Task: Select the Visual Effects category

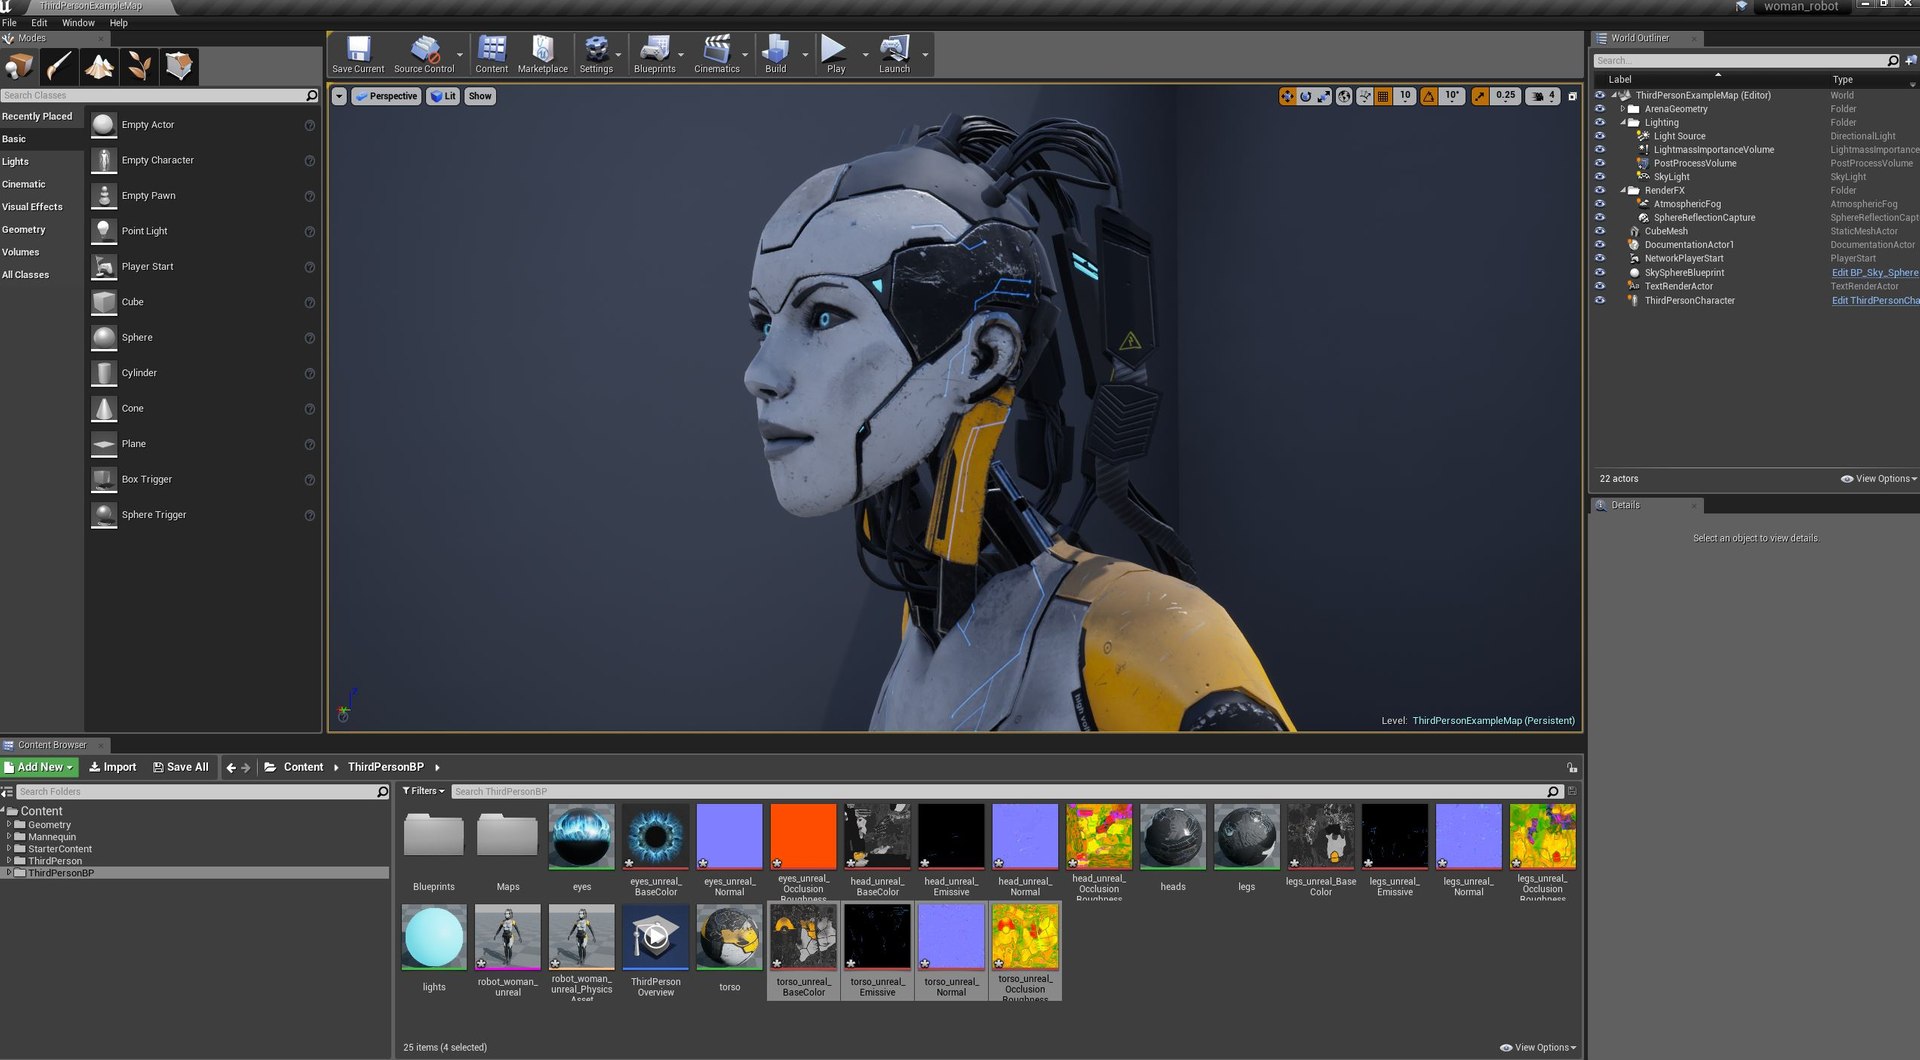Action: click(32, 207)
